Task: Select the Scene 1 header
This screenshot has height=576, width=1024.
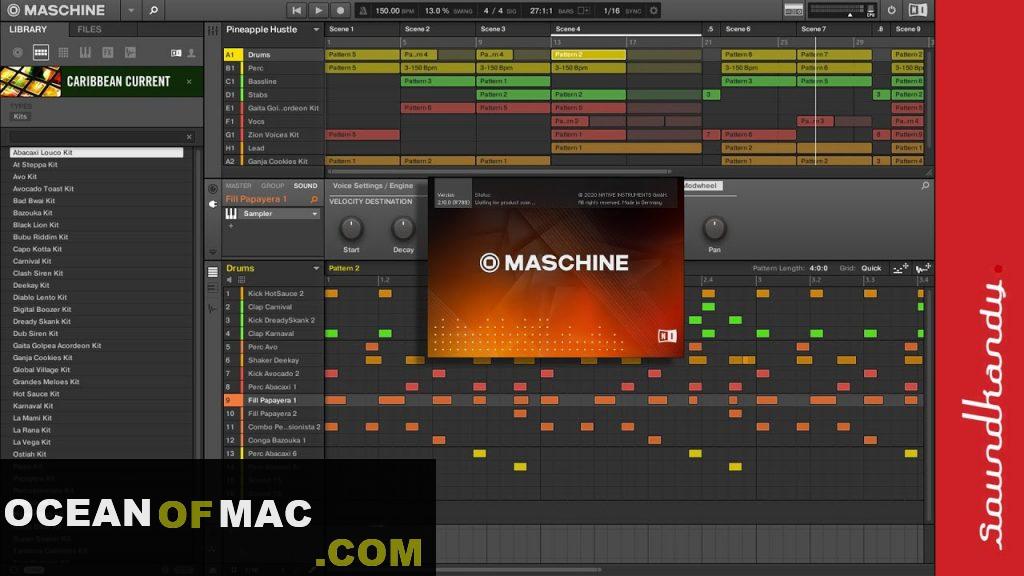Action: [342, 29]
